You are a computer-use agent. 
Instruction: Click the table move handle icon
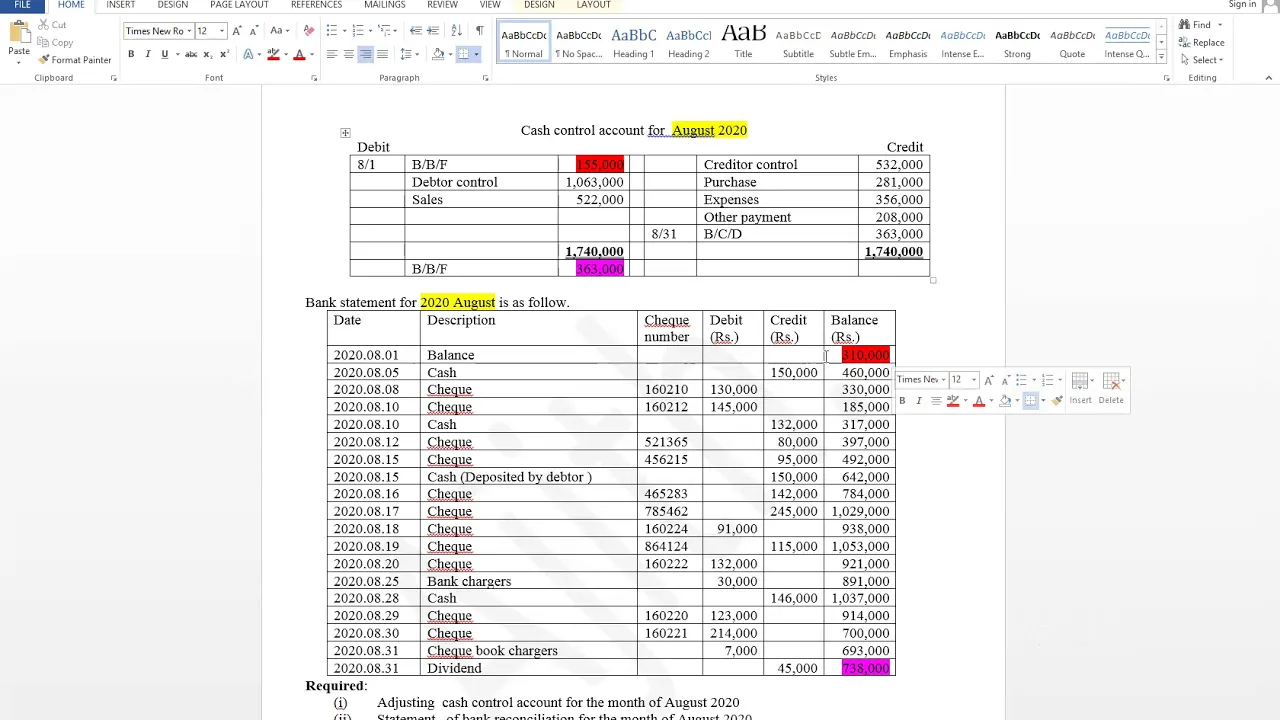pos(345,132)
